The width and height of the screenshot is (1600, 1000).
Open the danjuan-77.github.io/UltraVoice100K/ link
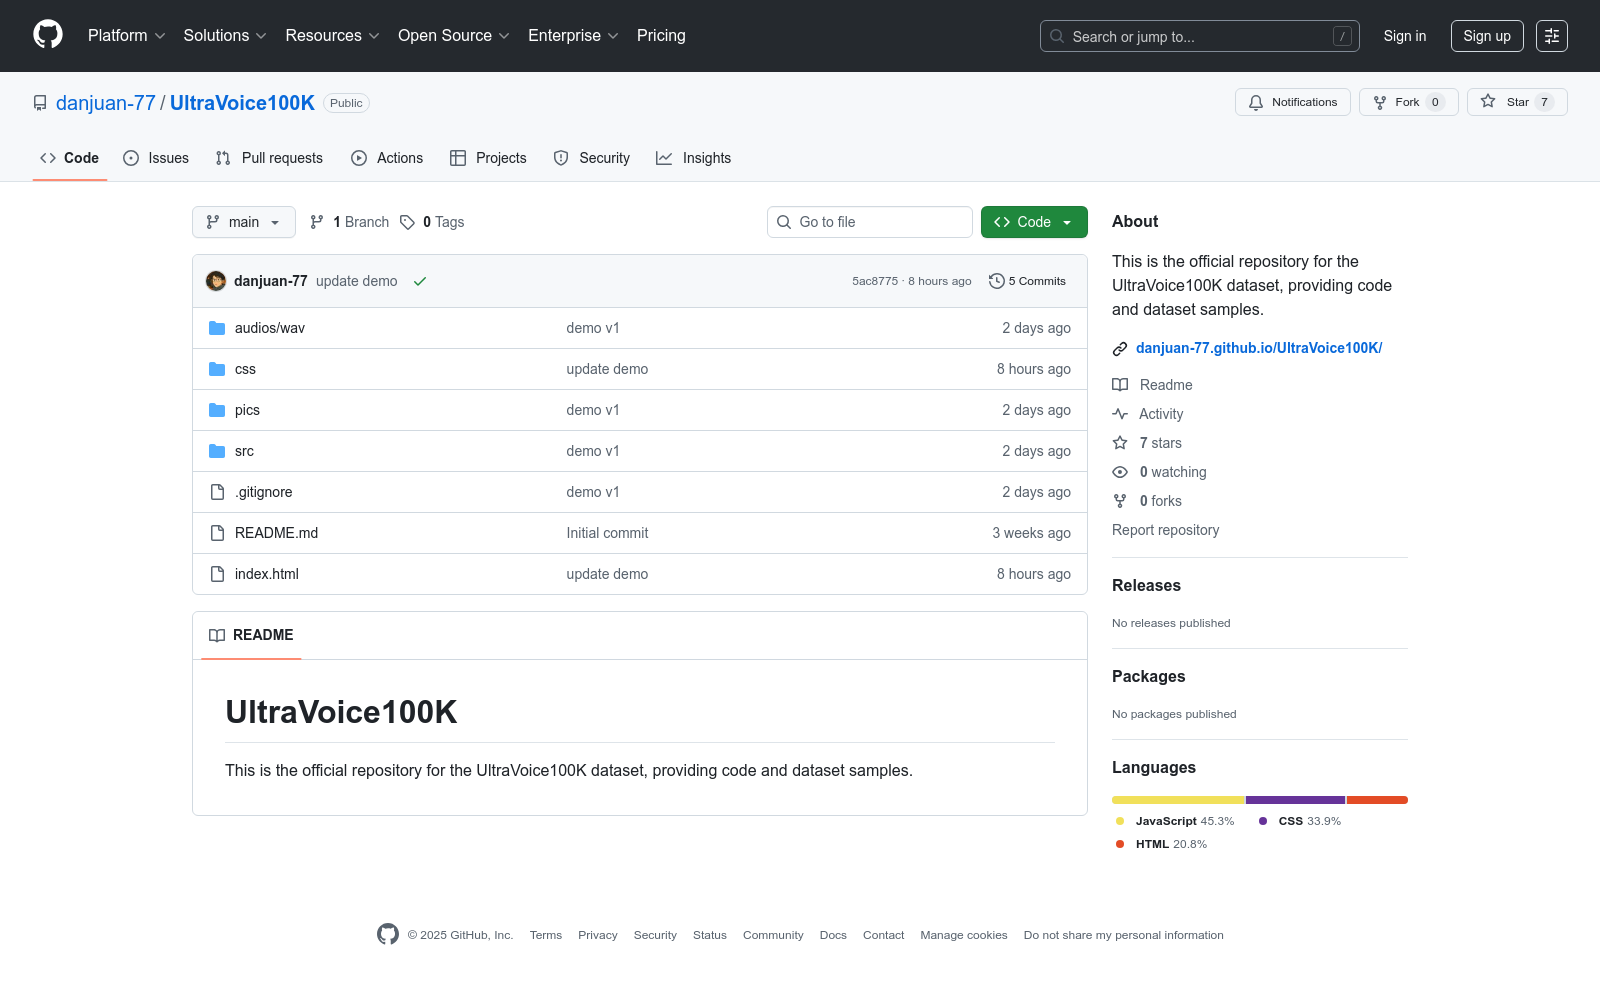pos(1259,348)
